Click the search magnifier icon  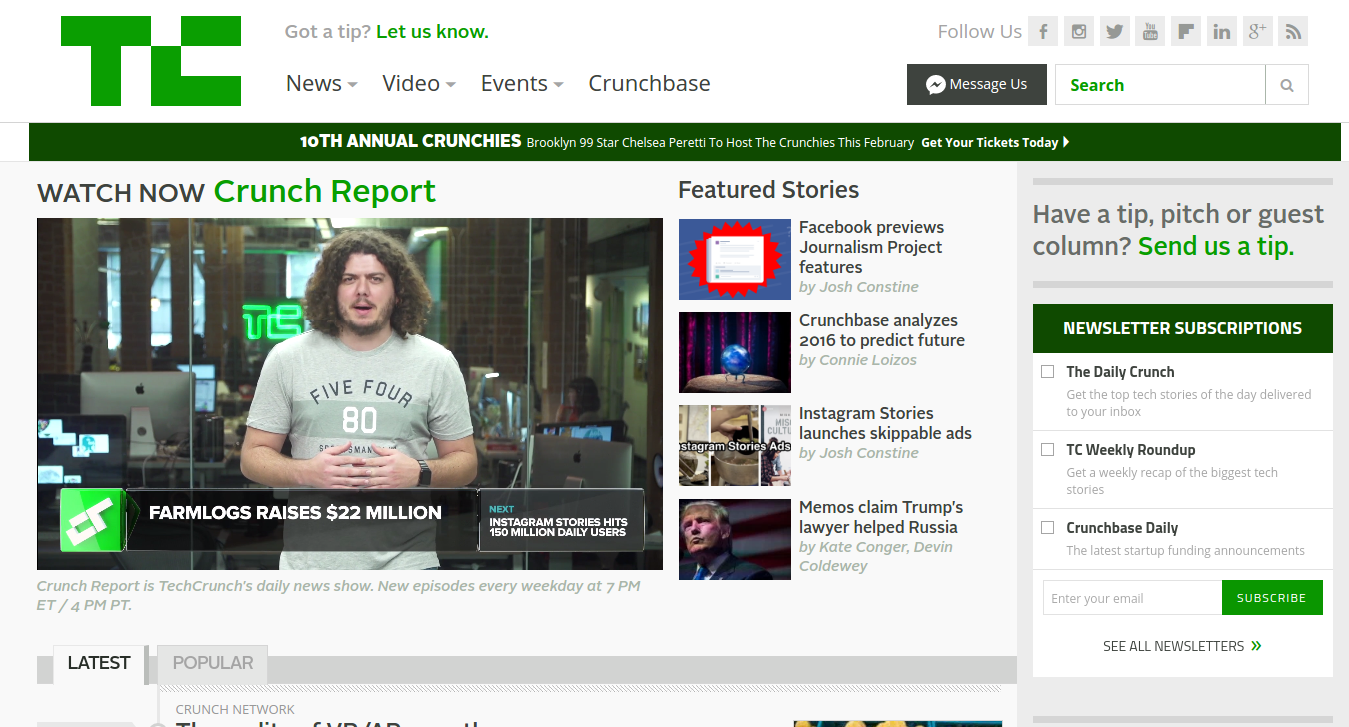(x=1287, y=85)
